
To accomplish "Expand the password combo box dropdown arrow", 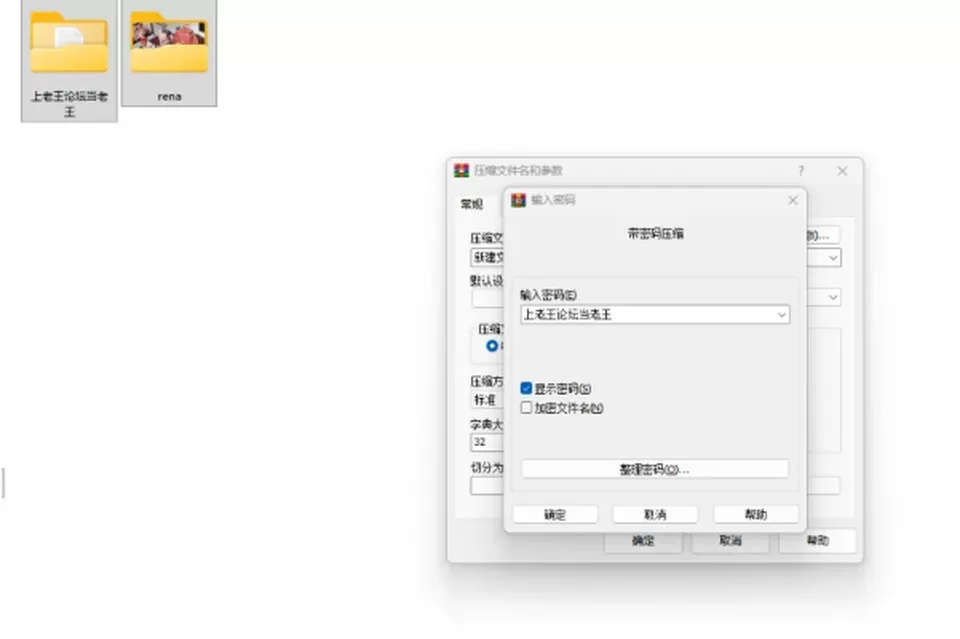I will [781, 315].
